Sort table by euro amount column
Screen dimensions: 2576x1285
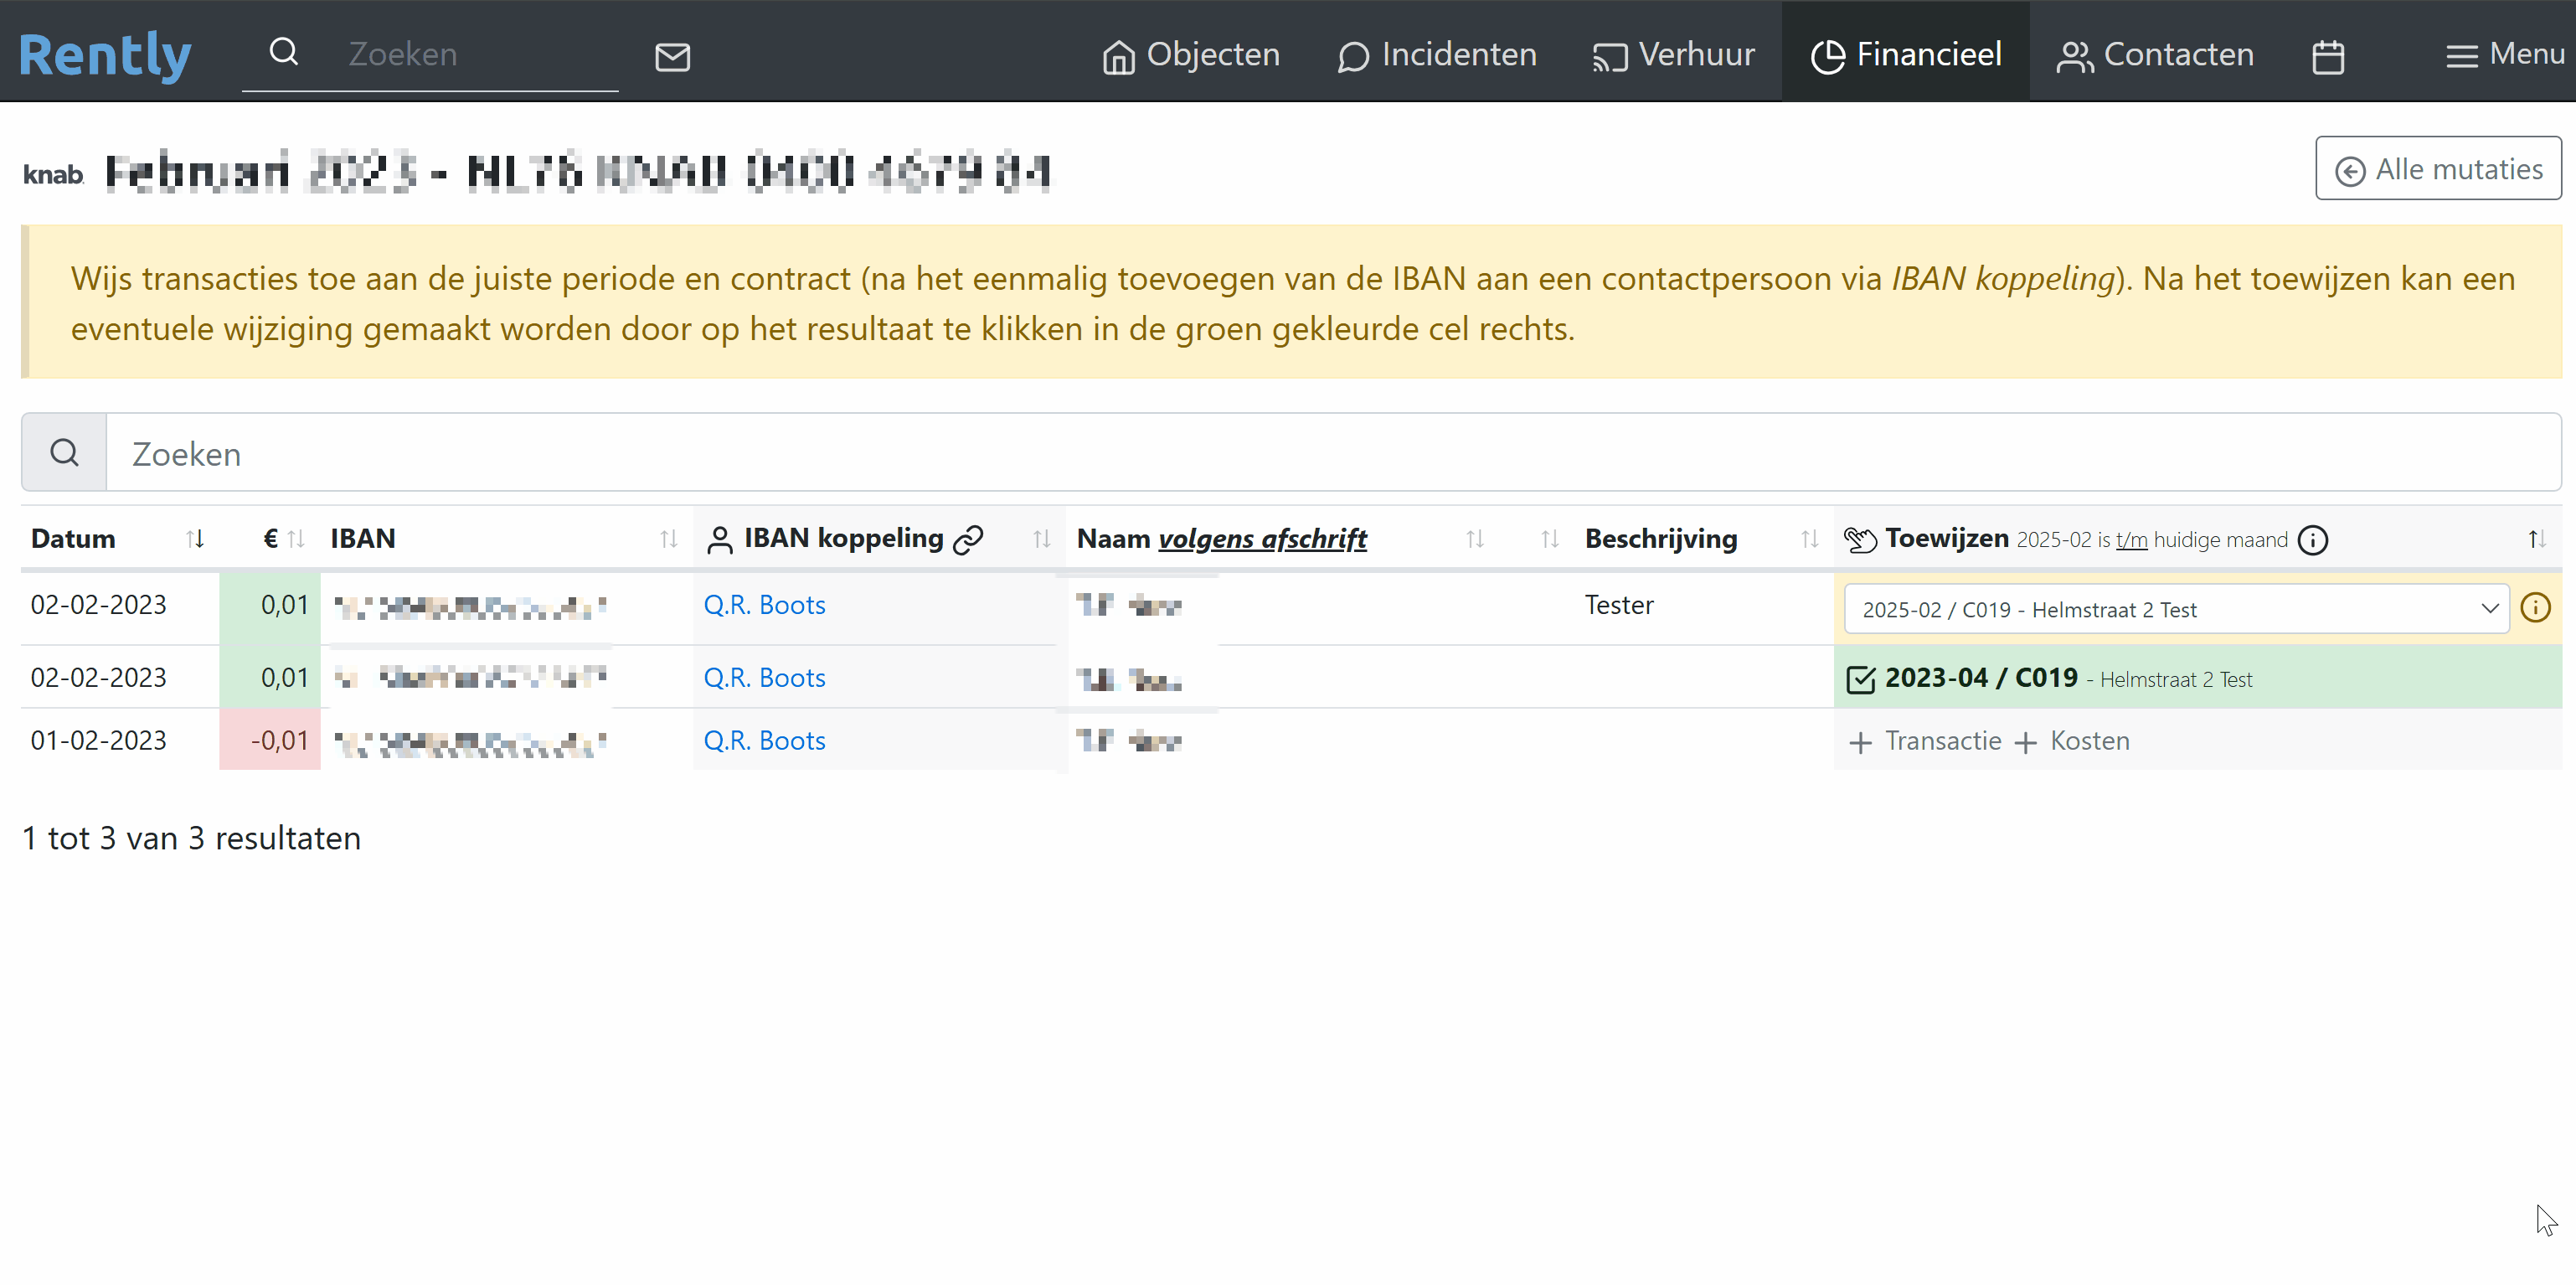tap(295, 540)
